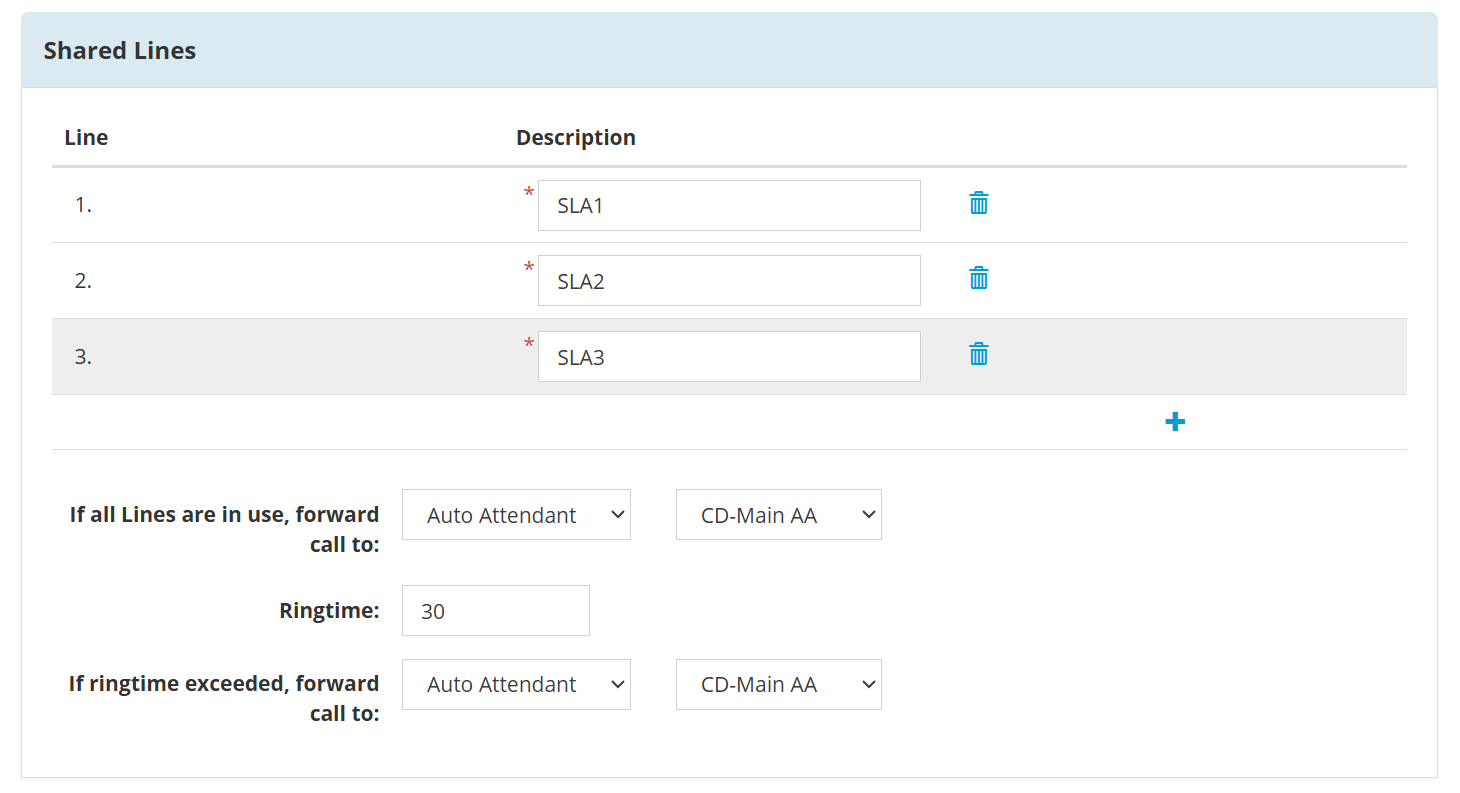1460x793 pixels.
Task: Select line row number 1
Action: (x=729, y=205)
